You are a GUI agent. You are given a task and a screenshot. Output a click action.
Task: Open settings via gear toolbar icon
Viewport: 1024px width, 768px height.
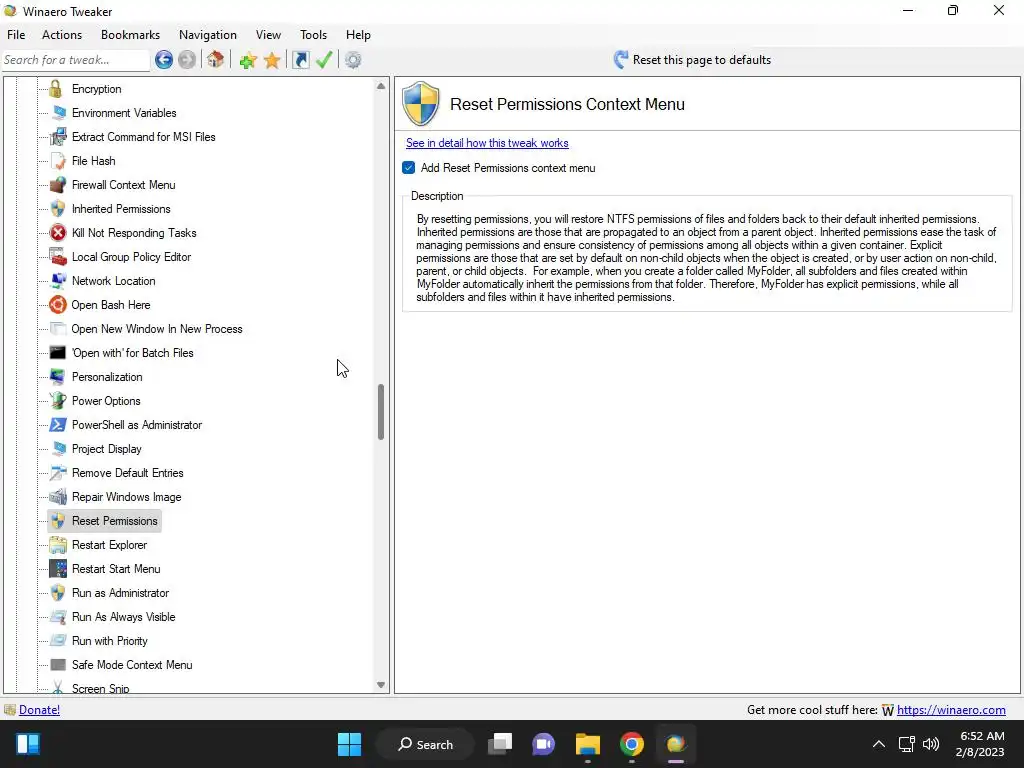point(353,60)
